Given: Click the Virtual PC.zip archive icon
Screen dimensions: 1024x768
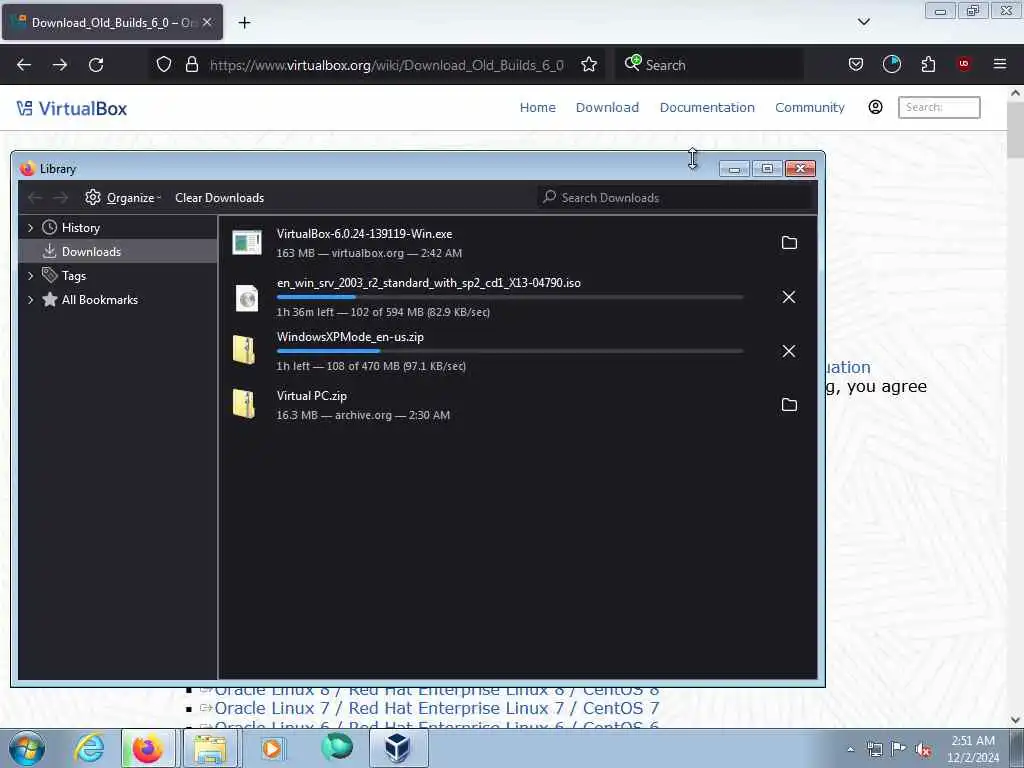Looking at the screenshot, I should click(x=244, y=404).
